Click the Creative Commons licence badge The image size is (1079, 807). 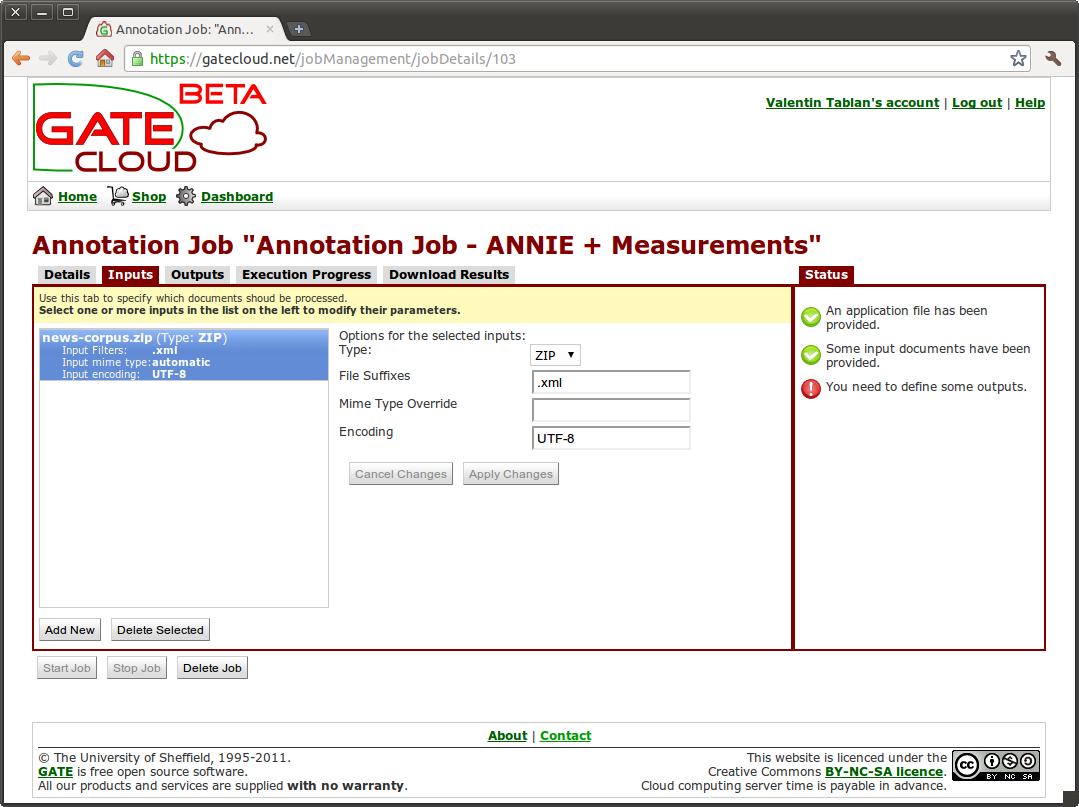996,765
